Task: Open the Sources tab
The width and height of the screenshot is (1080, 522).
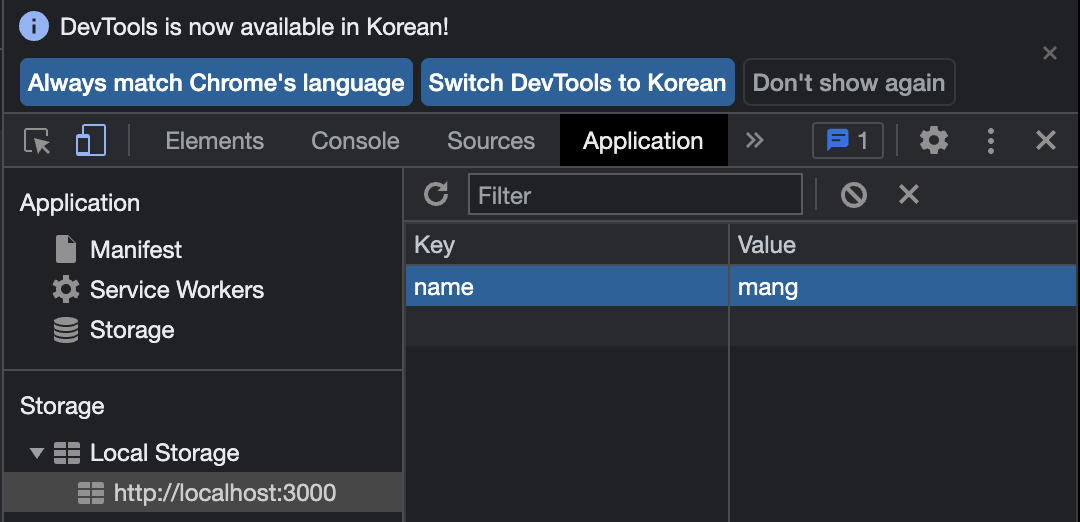Action: 491,141
